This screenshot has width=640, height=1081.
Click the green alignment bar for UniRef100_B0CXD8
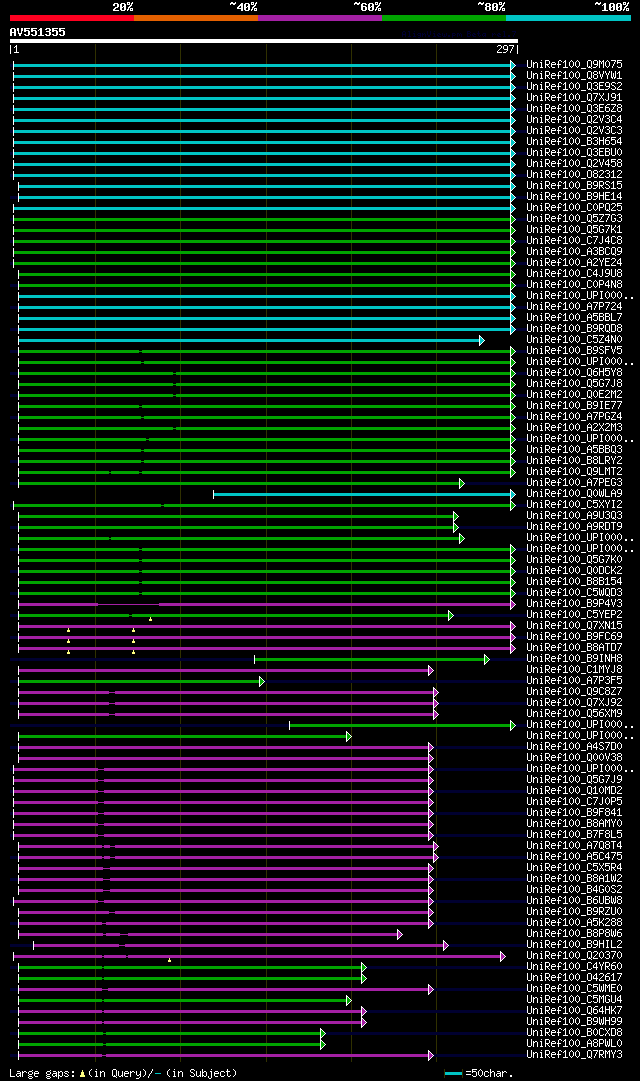(172, 1033)
